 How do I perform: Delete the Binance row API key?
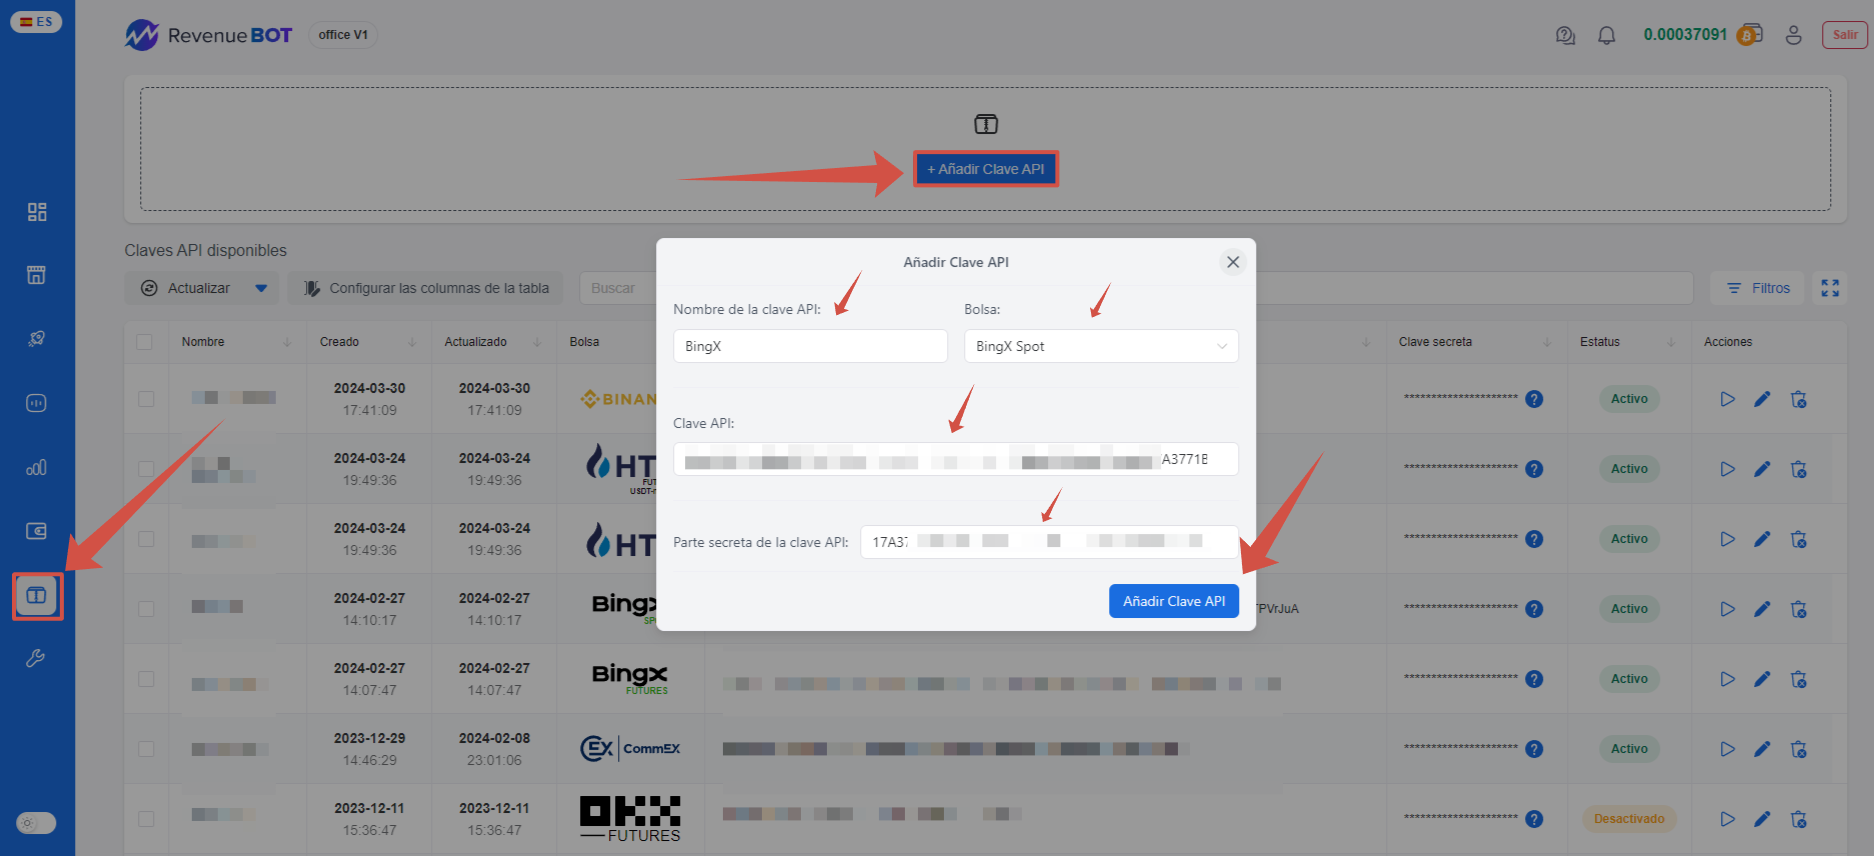click(1798, 399)
